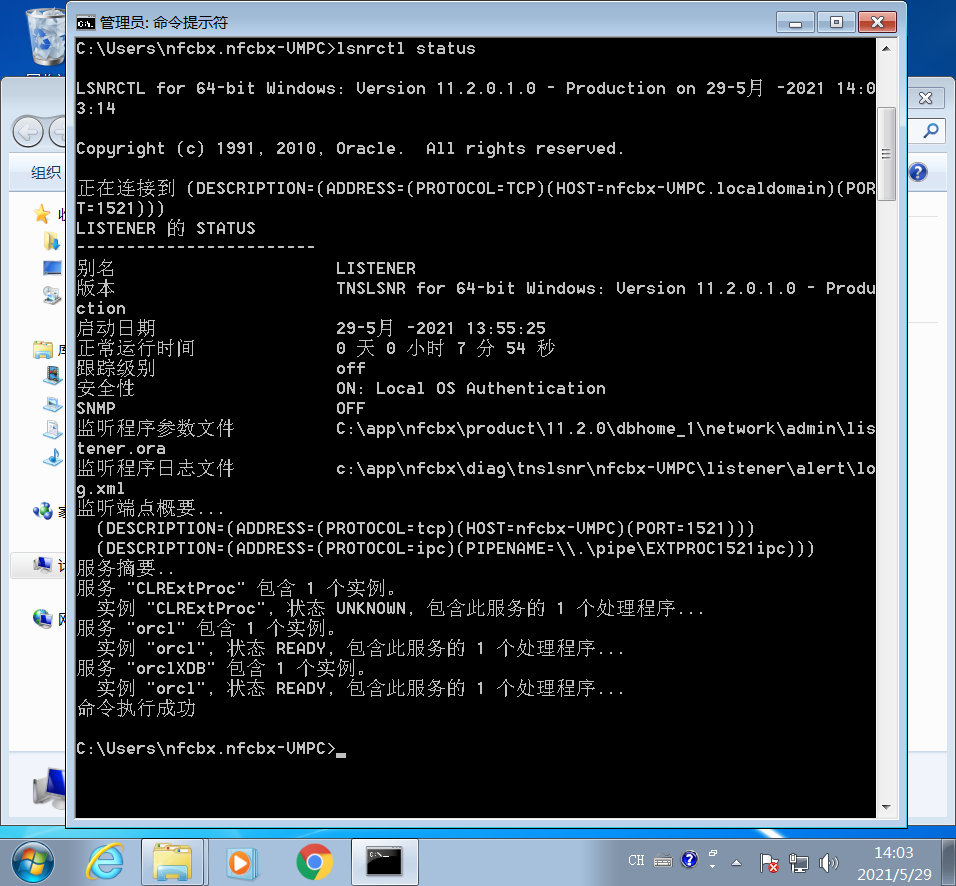Click the search magnifier in Explorer

pos(928,131)
